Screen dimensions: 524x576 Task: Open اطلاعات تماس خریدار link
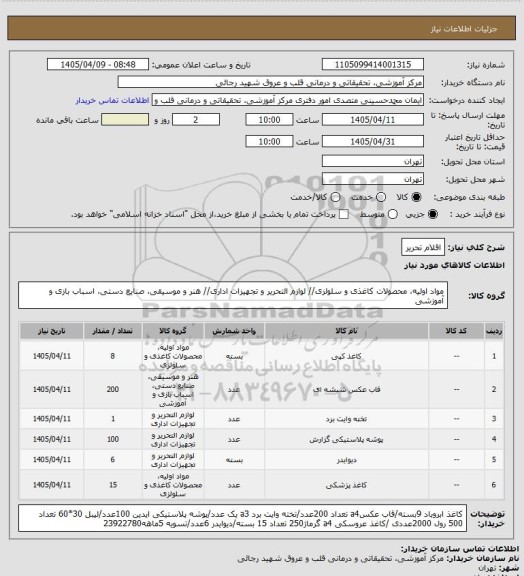pos(112,100)
